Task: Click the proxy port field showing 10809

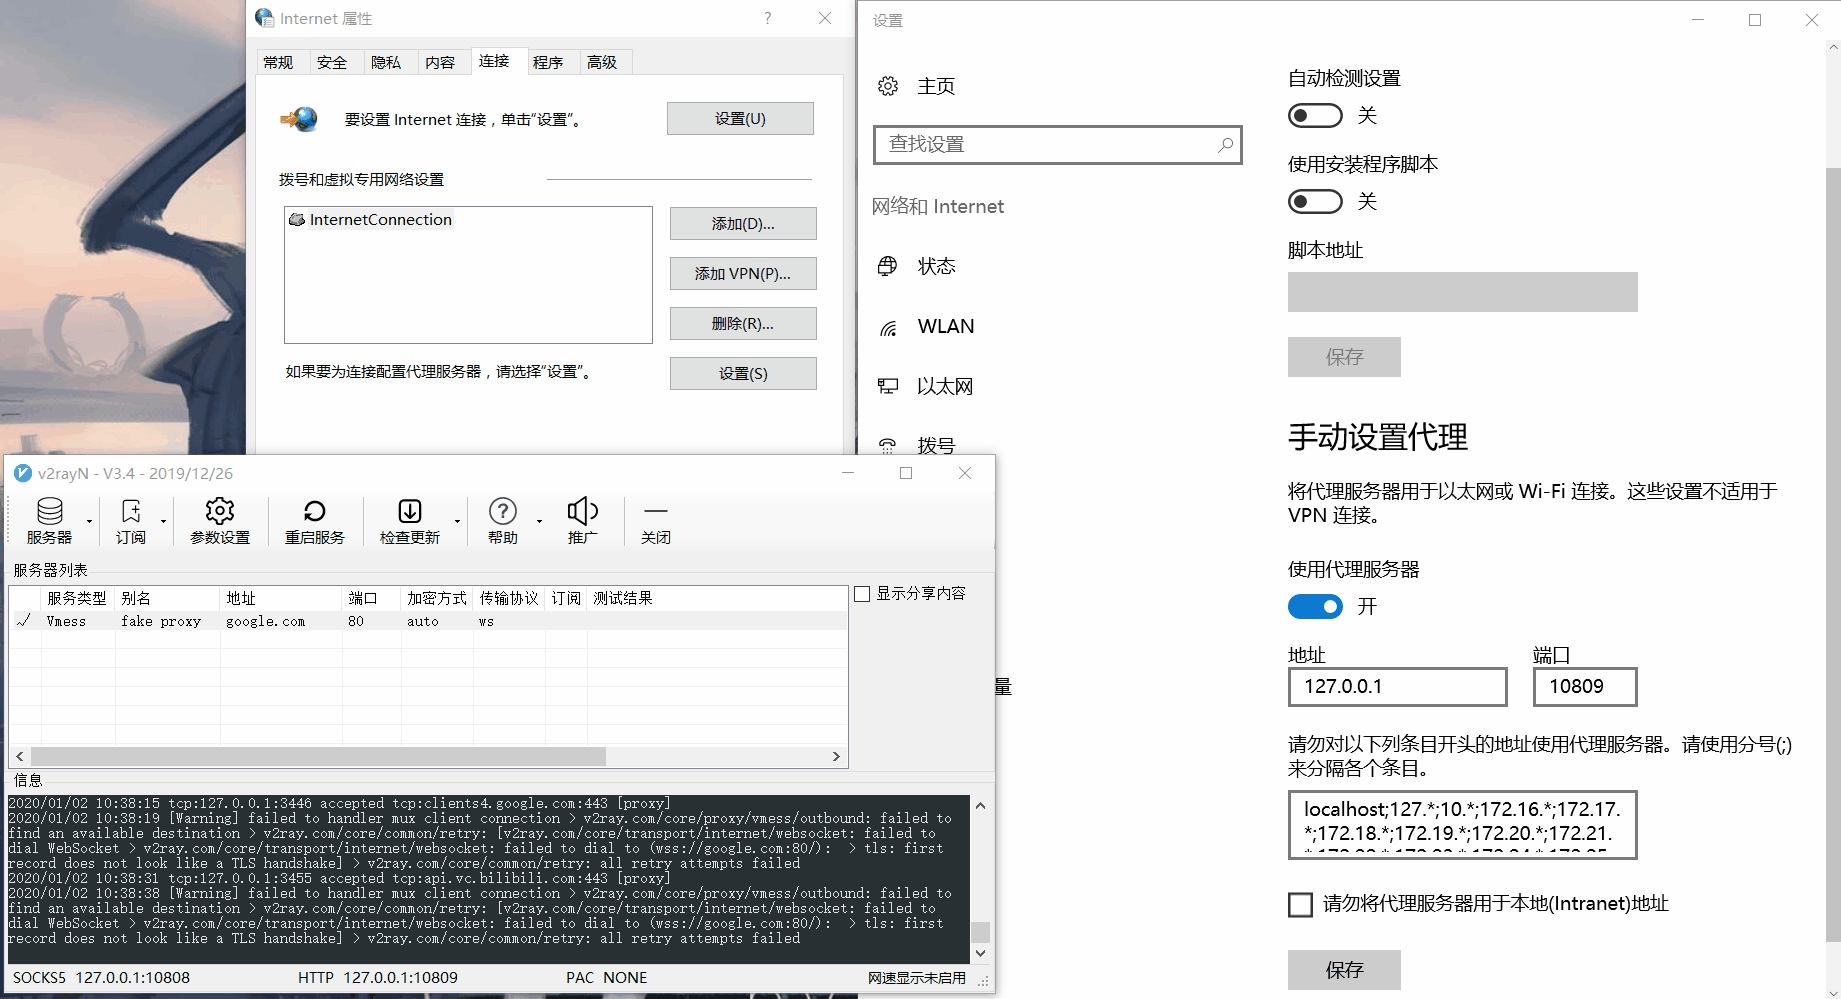Action: pyautogui.click(x=1583, y=687)
